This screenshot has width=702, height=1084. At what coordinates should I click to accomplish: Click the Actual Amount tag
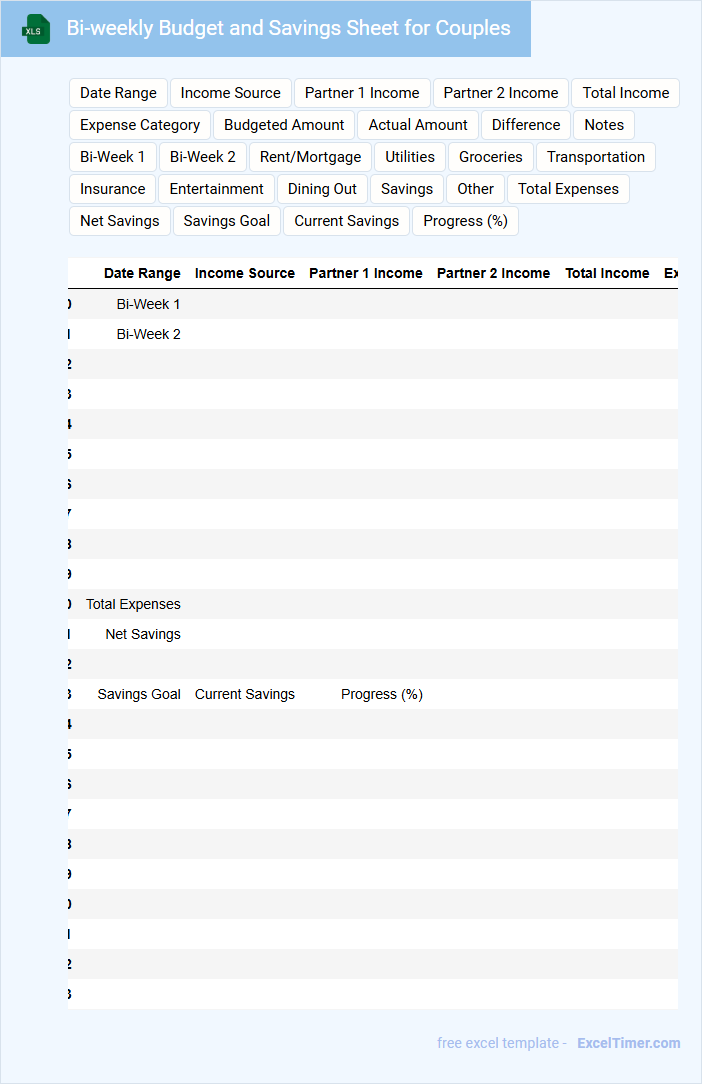(x=418, y=125)
